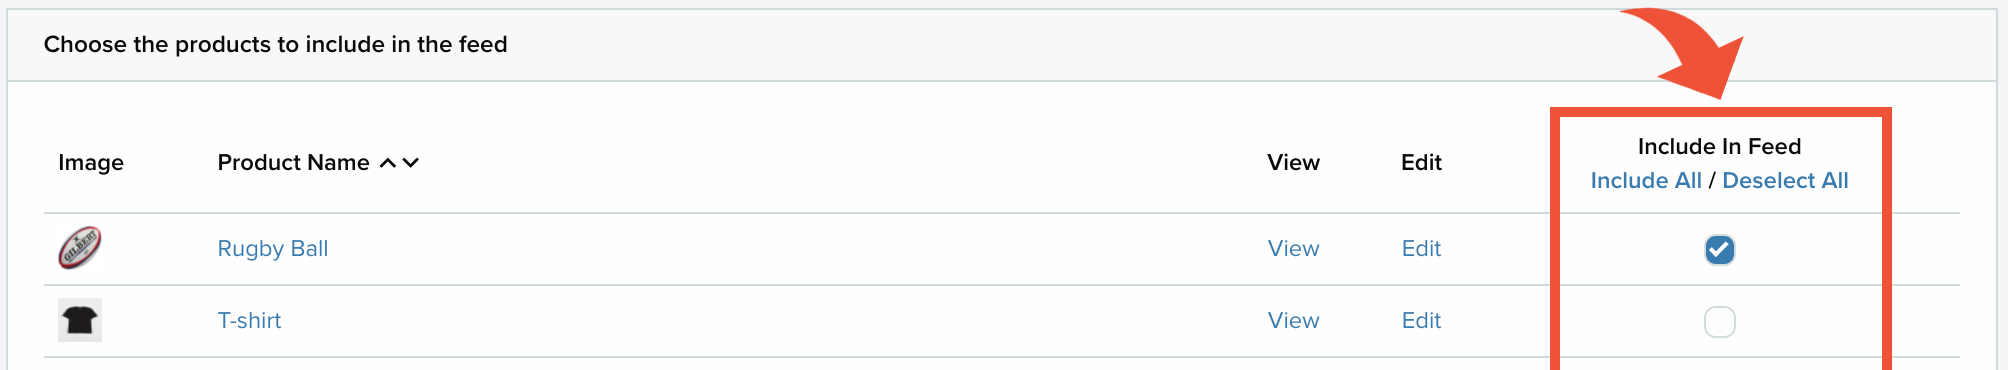Edit the Rugby Ball product
This screenshot has width=2008, height=370.
click(x=1421, y=248)
